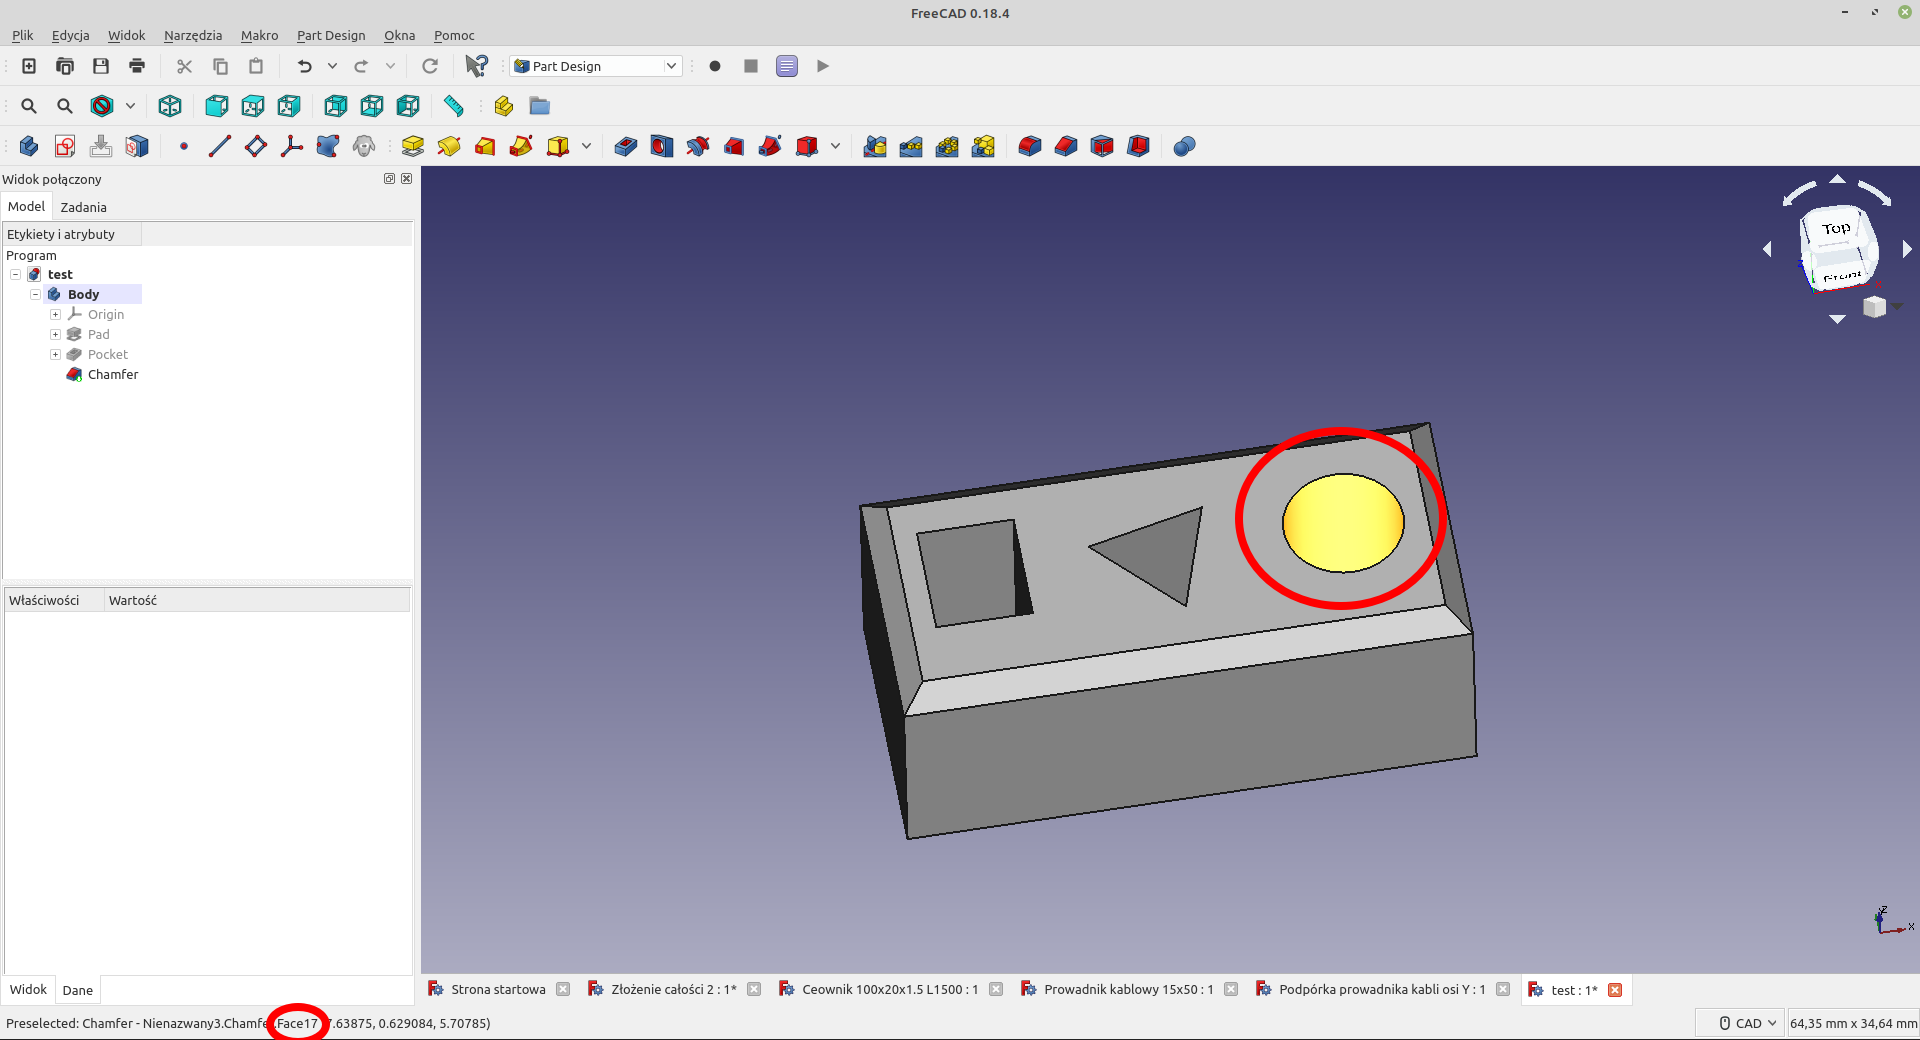1920x1040 pixels.
Task: Create a new Body
Action: (29, 146)
